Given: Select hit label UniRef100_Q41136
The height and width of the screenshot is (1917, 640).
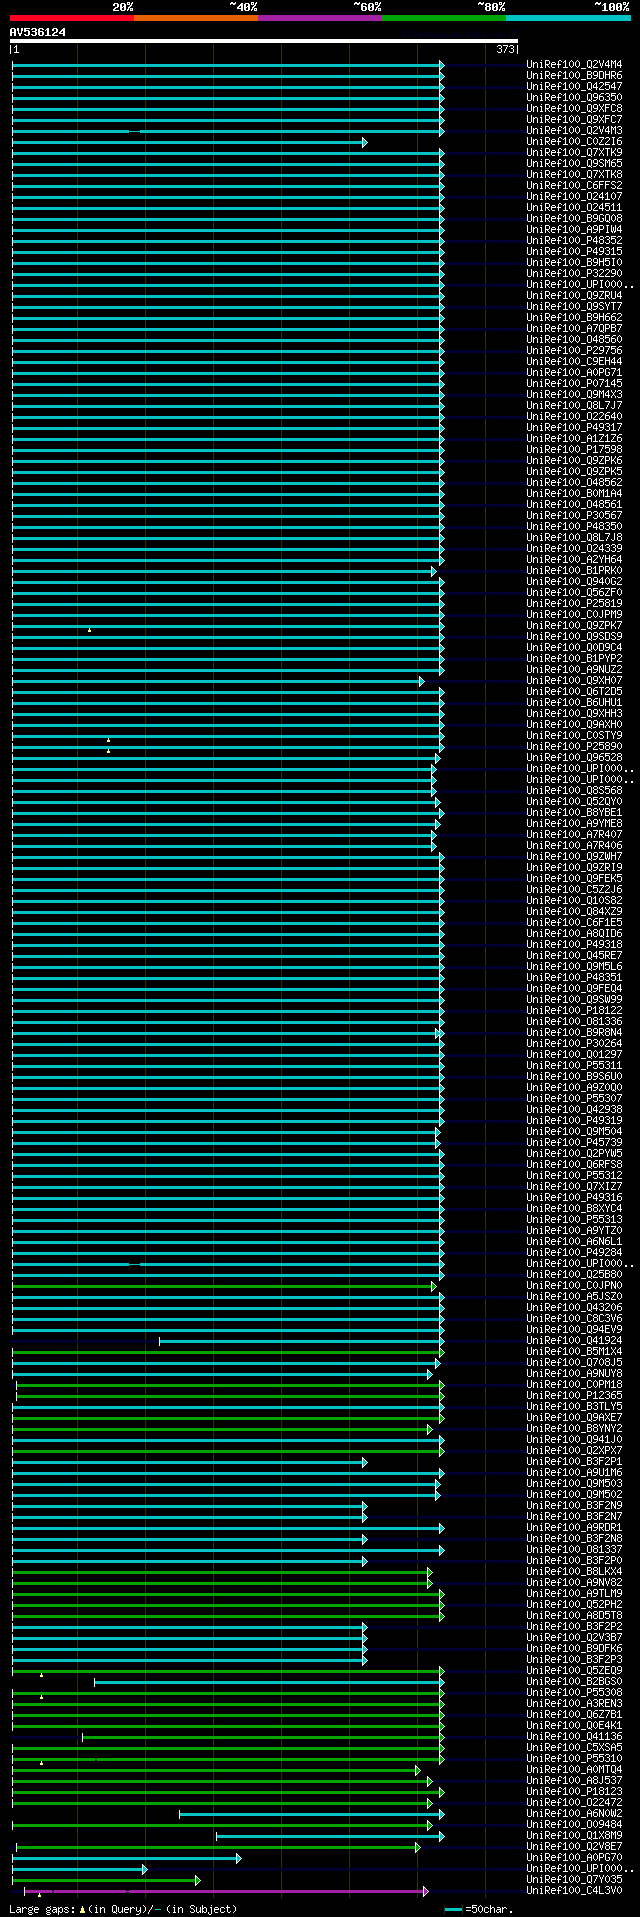Looking at the screenshot, I should pyautogui.click(x=575, y=1736).
